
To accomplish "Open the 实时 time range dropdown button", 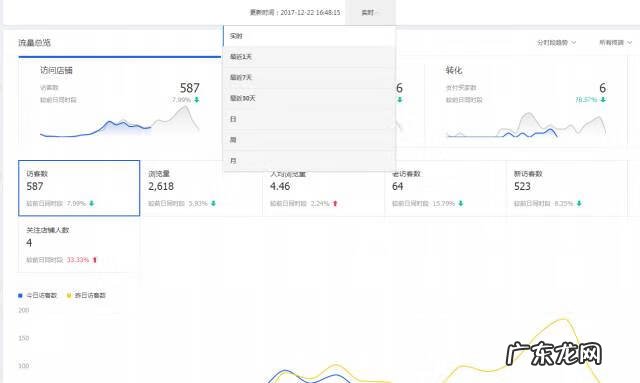I will (x=370, y=12).
